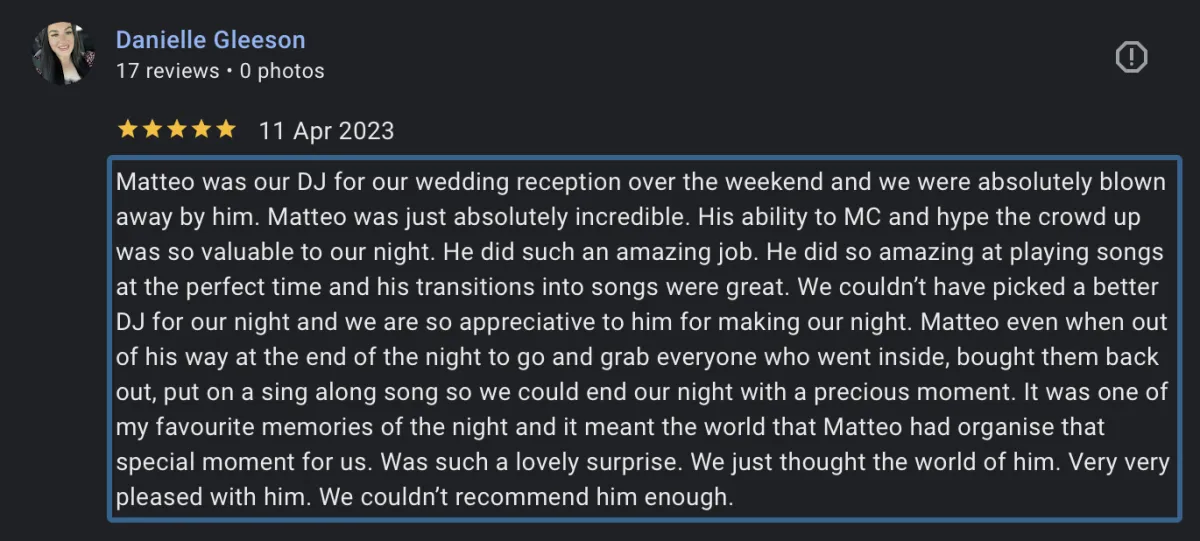This screenshot has width=1200, height=541.
Task: Click the review date 11 Apr 2023
Action: (x=326, y=131)
